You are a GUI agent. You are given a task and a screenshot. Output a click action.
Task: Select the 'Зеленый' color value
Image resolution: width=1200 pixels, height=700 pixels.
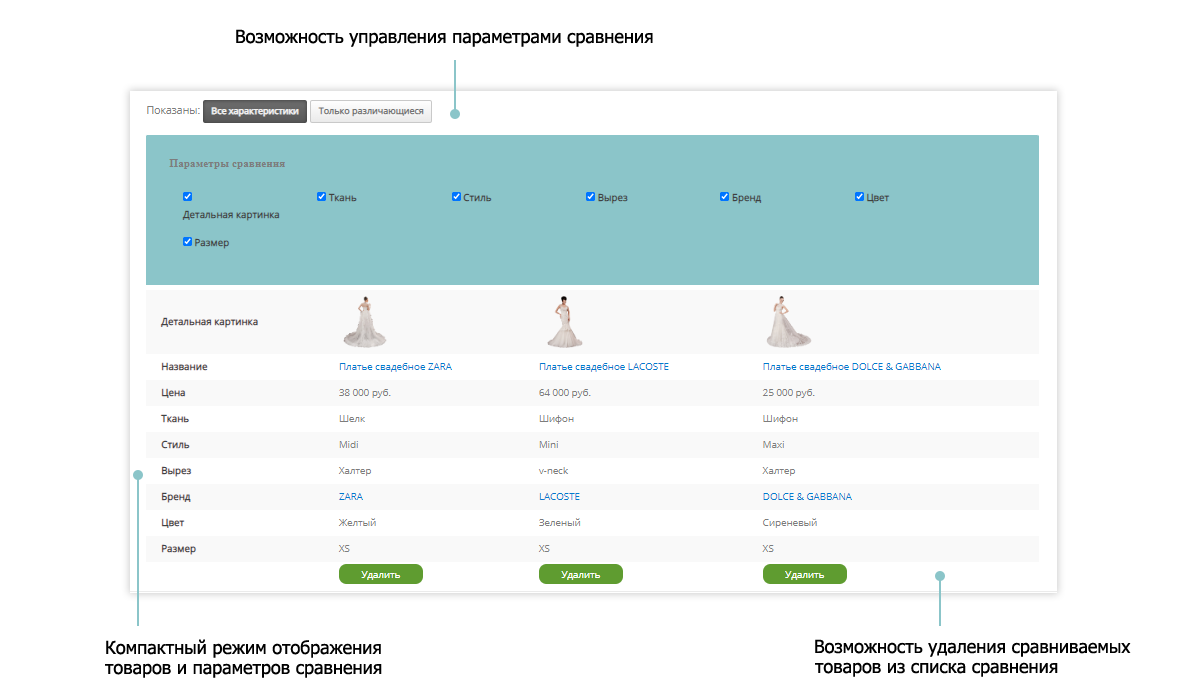560,523
